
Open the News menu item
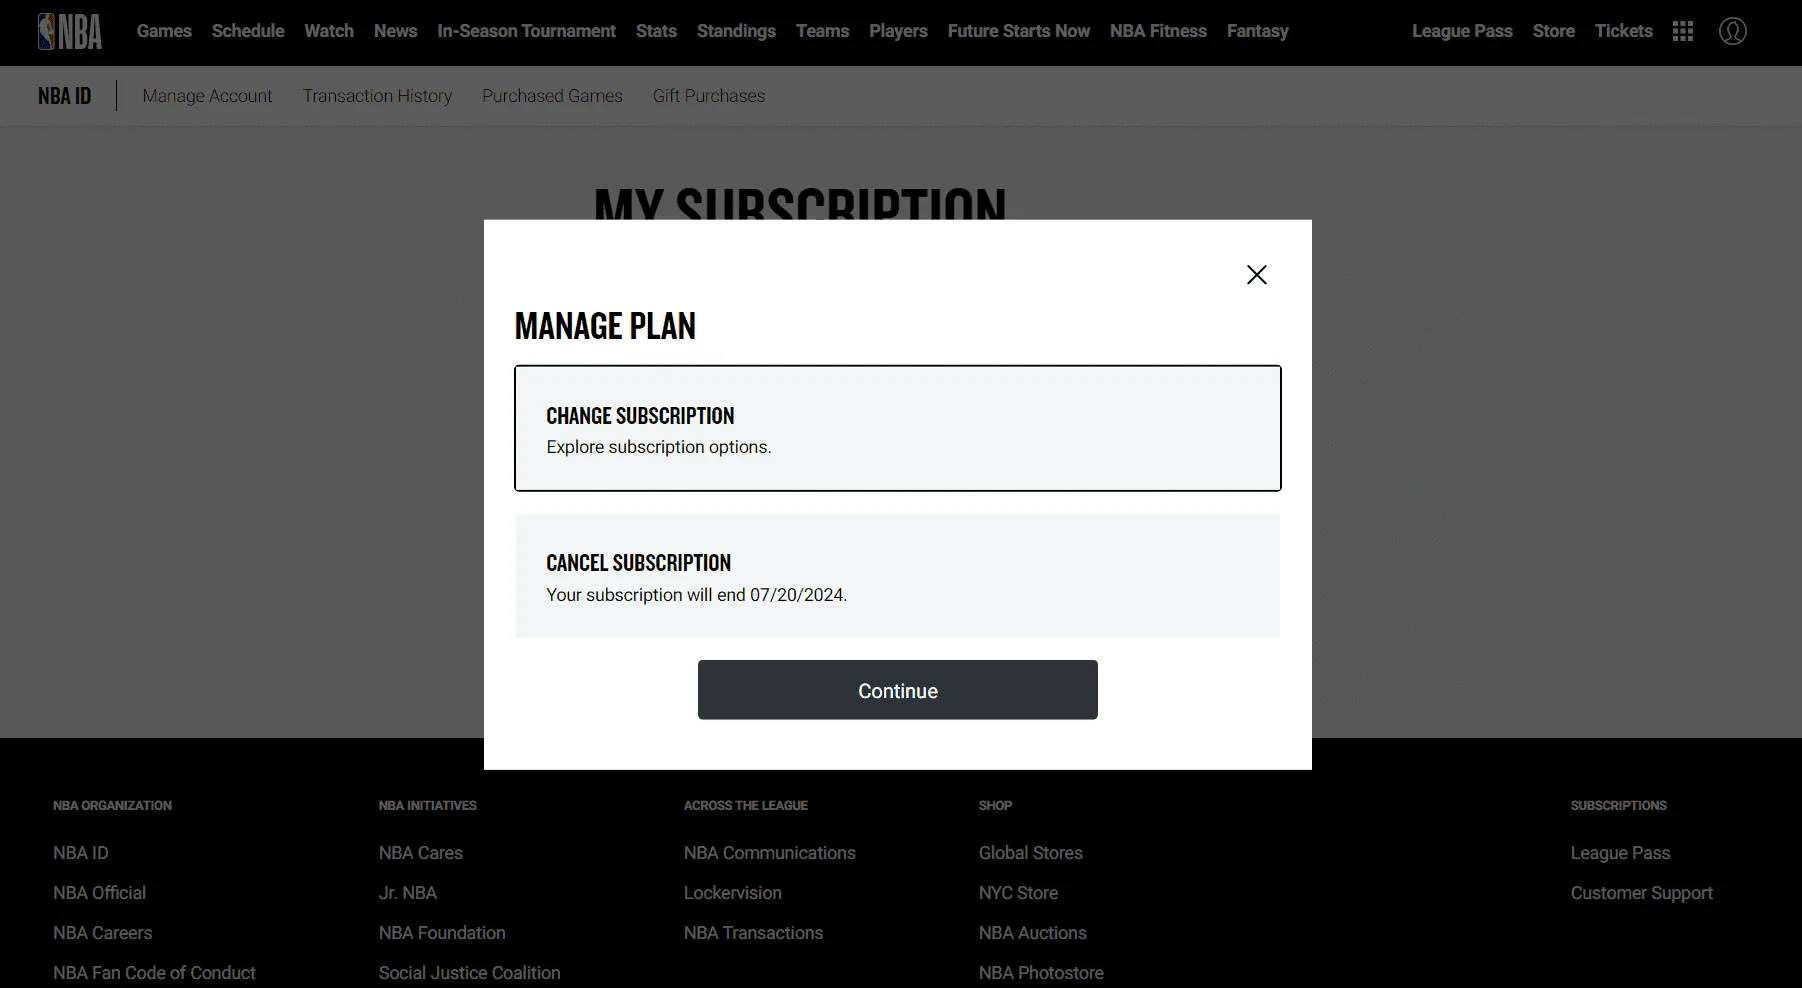click(x=395, y=31)
